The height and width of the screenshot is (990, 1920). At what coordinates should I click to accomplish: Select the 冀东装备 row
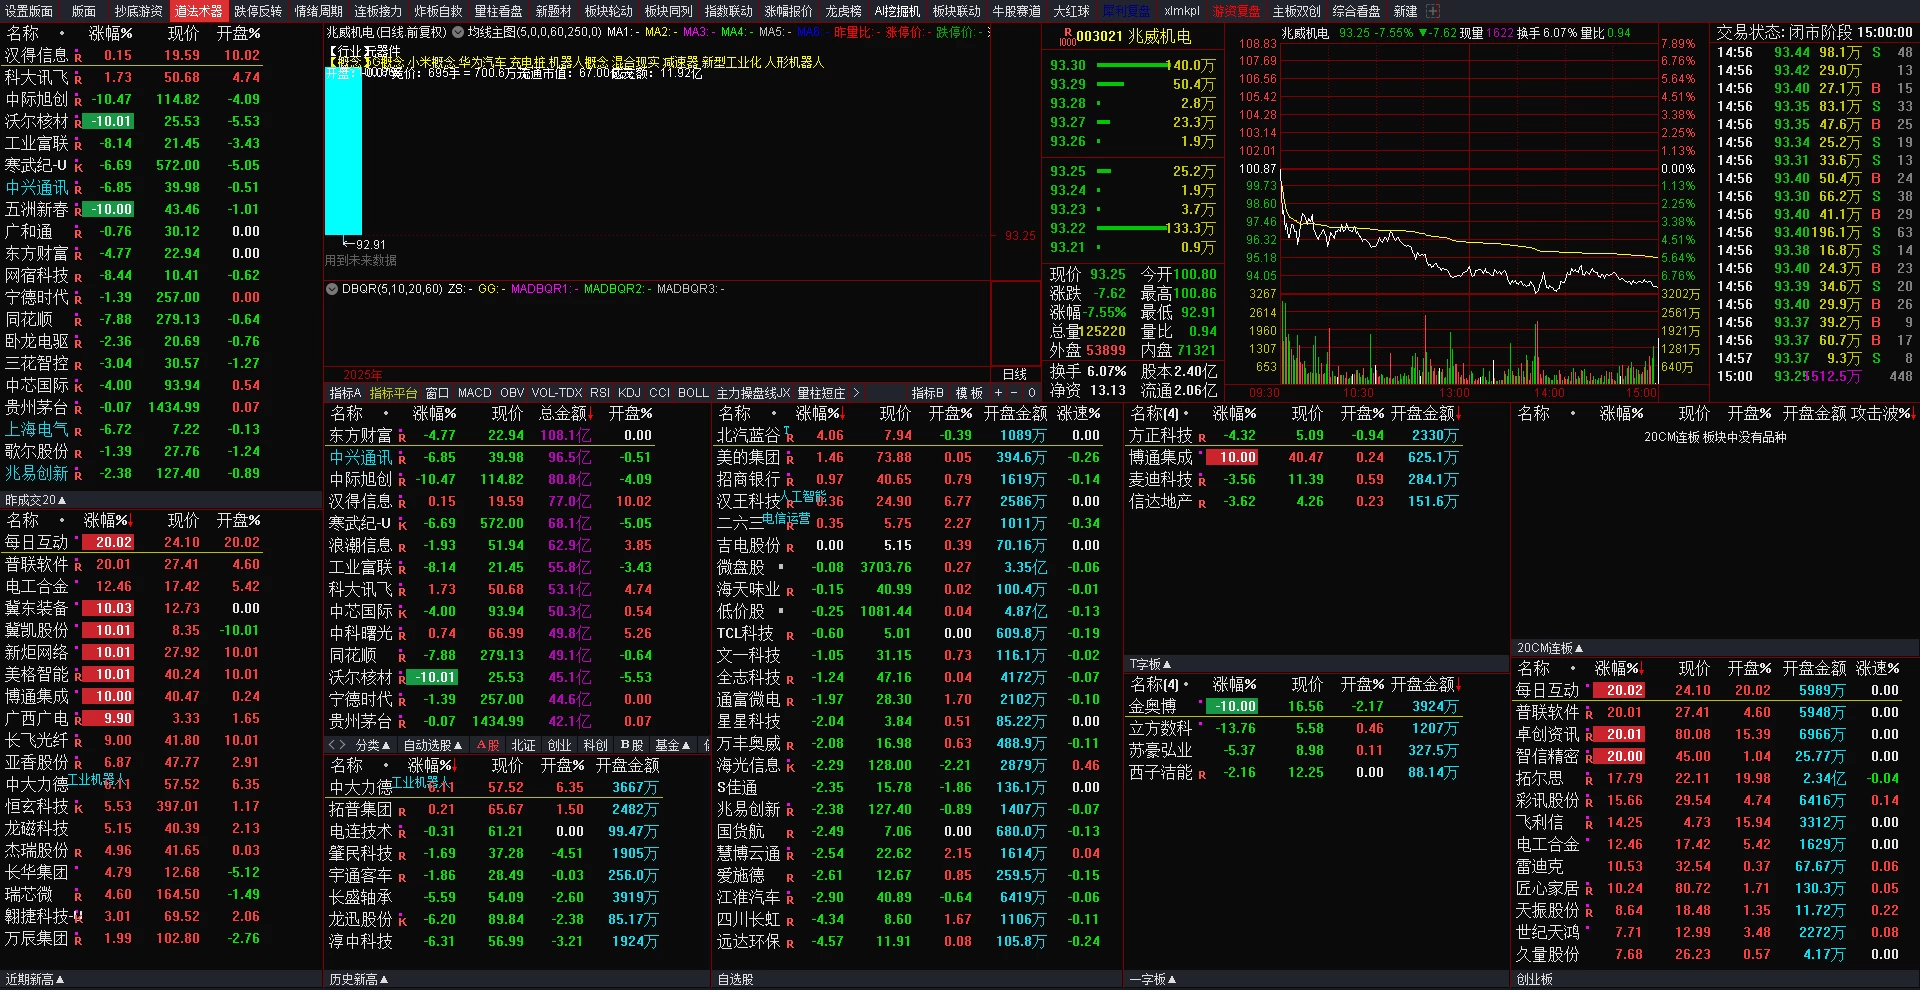162,608
